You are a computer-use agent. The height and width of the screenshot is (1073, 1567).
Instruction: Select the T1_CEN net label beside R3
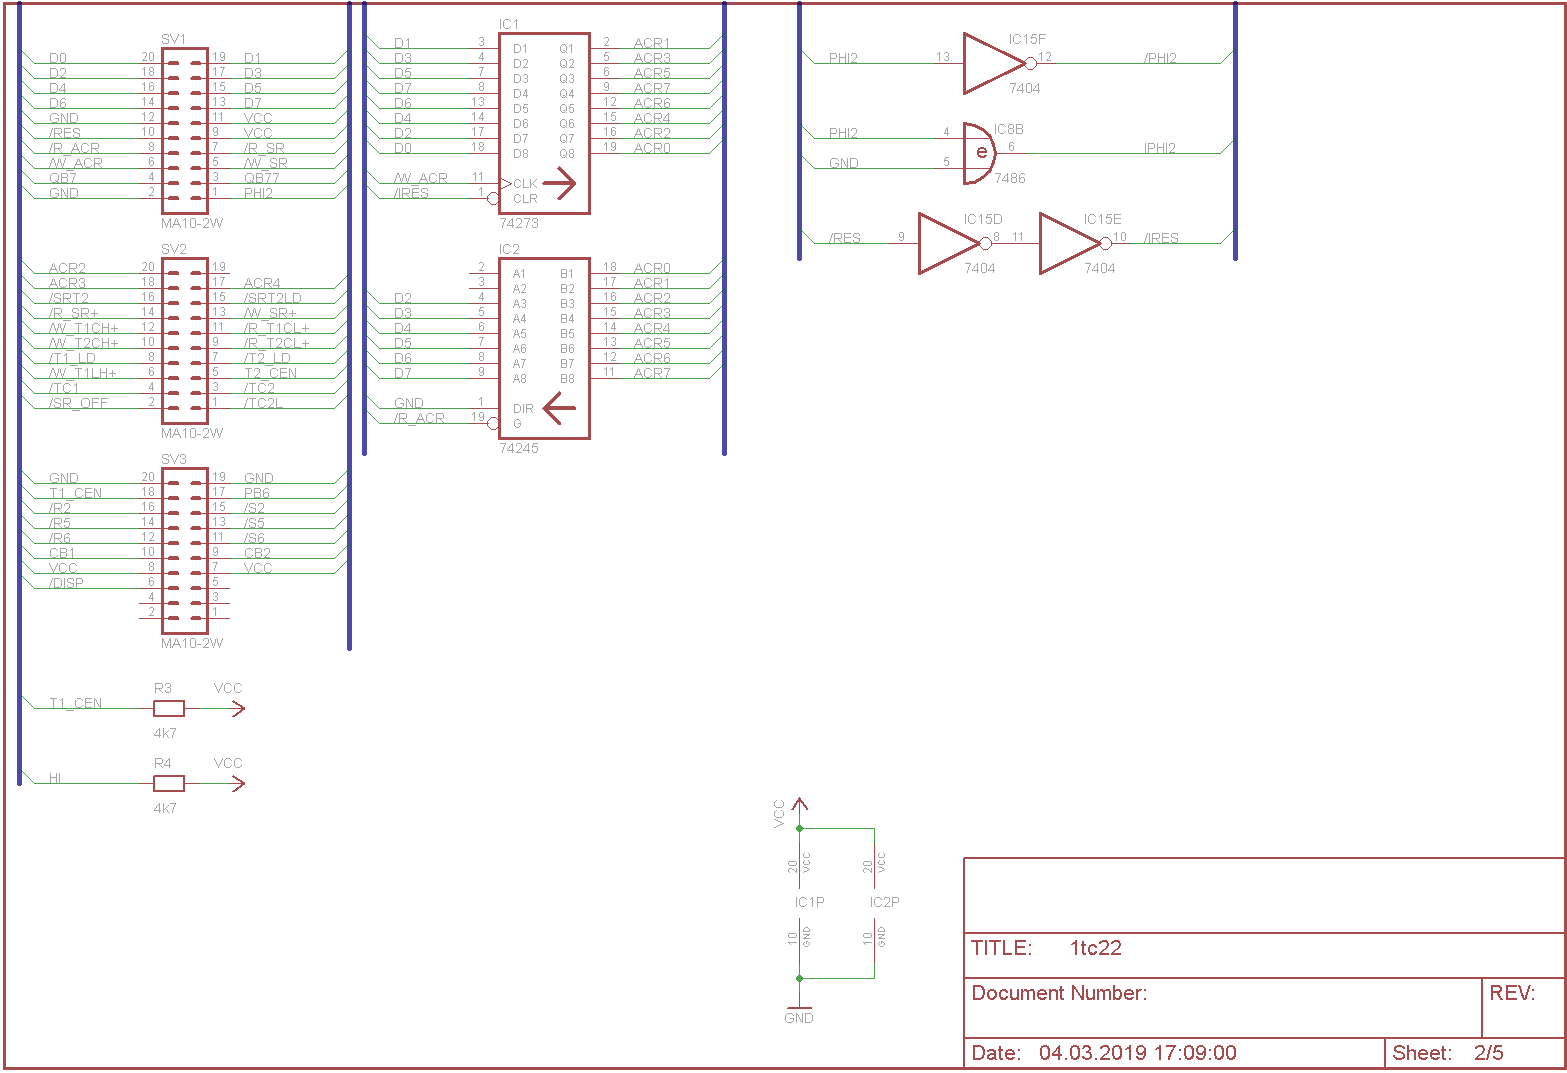click(76, 703)
